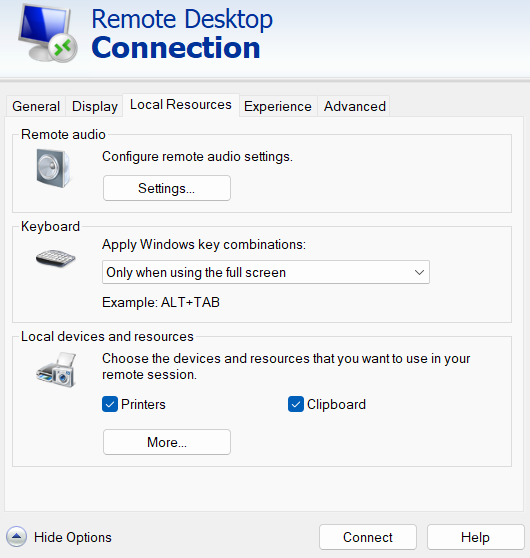Click the 'Remote audio' group title

(63, 135)
